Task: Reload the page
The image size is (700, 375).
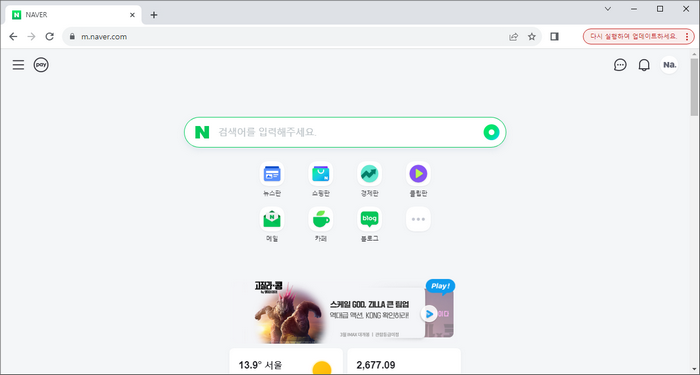Action: [50, 37]
